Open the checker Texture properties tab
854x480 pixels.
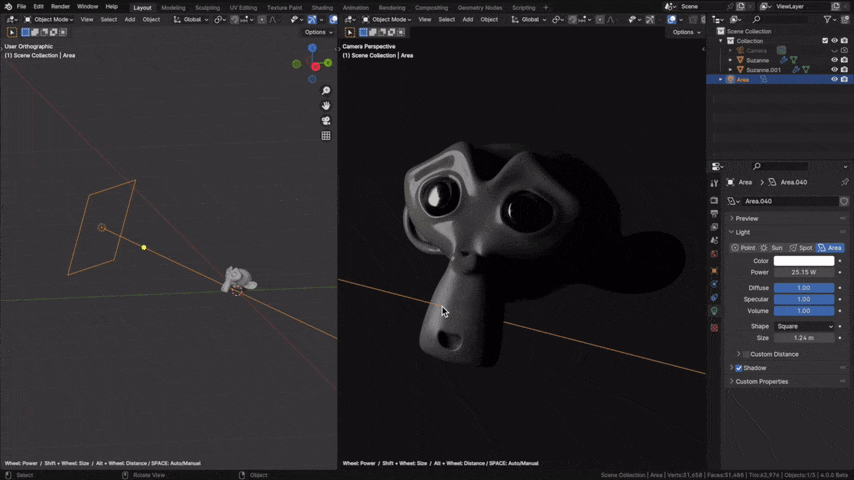click(x=714, y=328)
